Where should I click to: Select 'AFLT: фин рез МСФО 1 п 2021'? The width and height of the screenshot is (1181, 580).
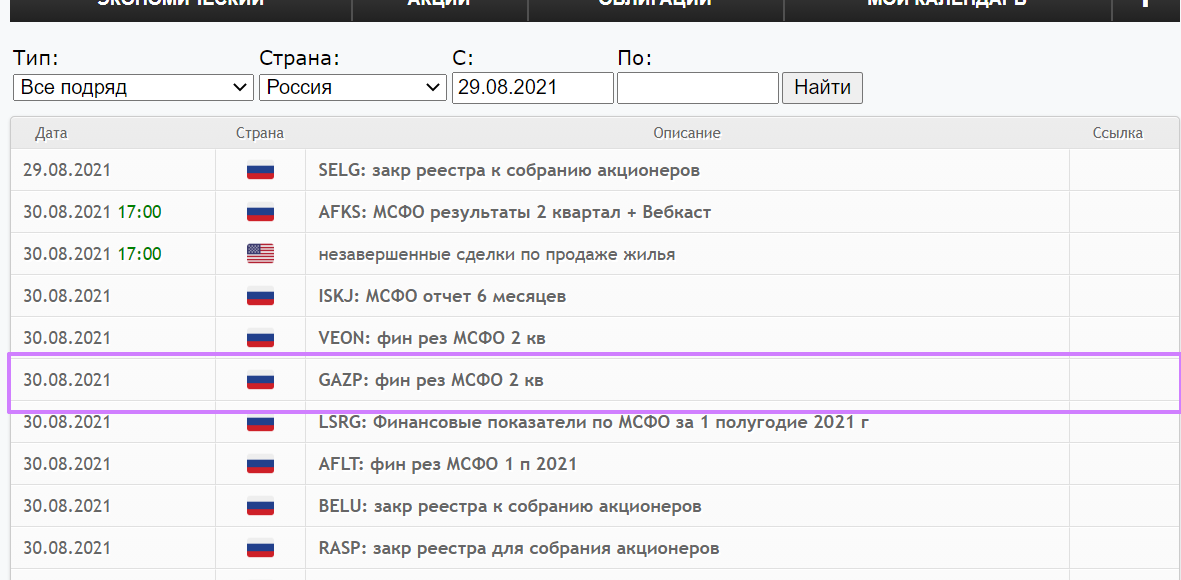448,465
